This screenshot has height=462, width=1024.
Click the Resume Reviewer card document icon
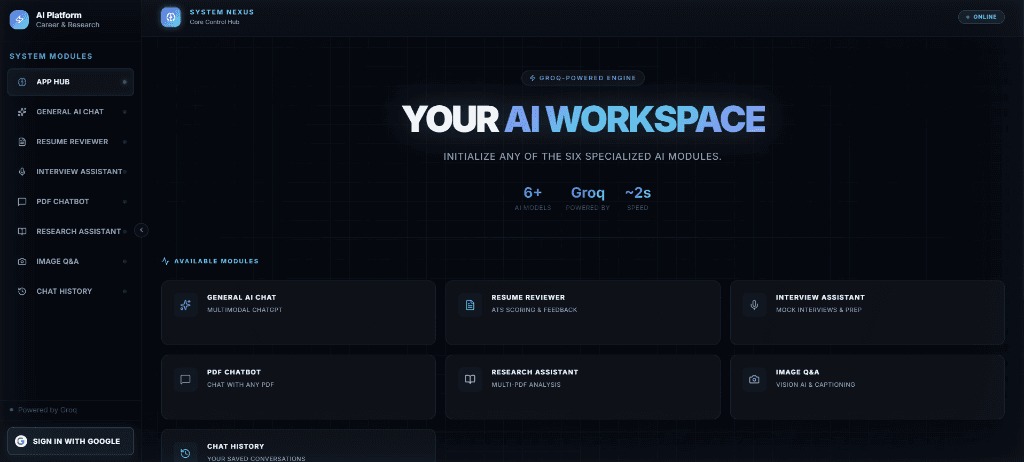pos(470,305)
